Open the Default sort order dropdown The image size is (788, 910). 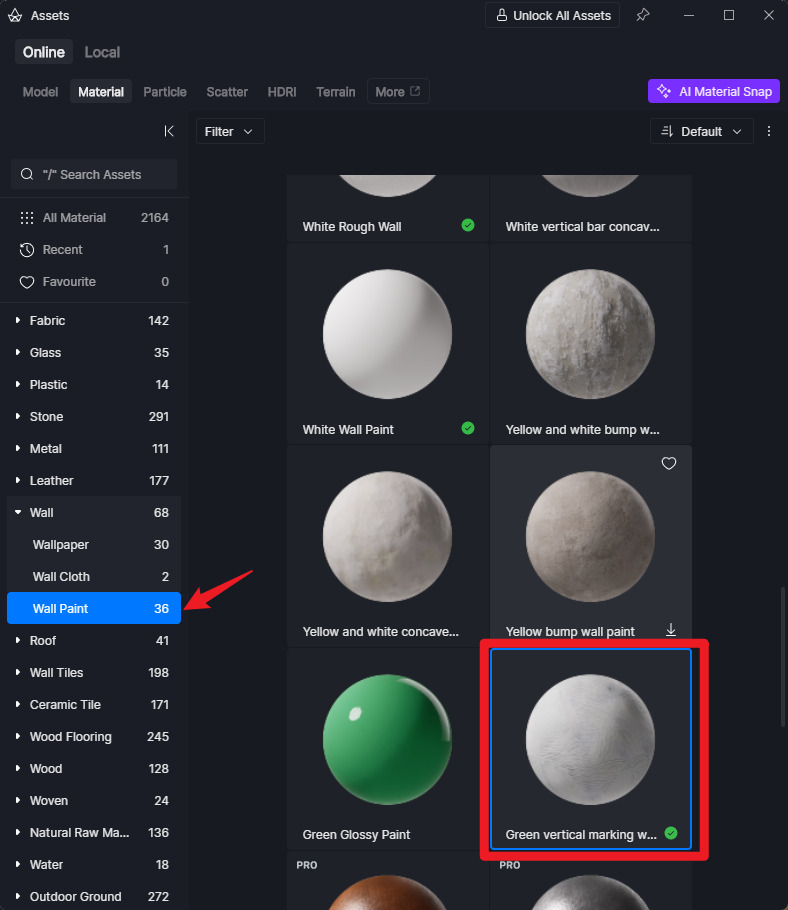click(x=702, y=131)
